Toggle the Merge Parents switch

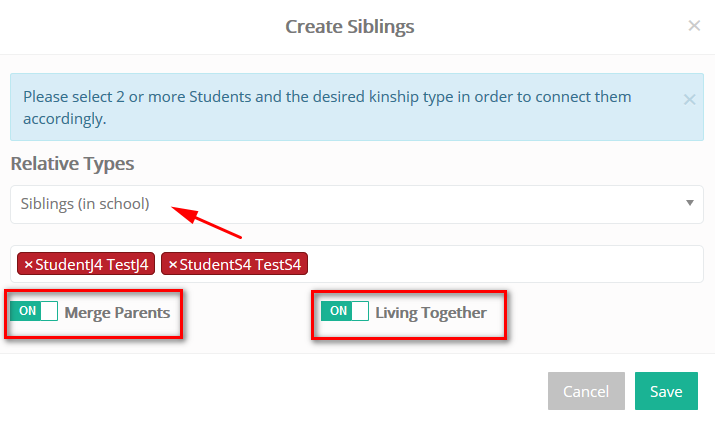(x=34, y=311)
